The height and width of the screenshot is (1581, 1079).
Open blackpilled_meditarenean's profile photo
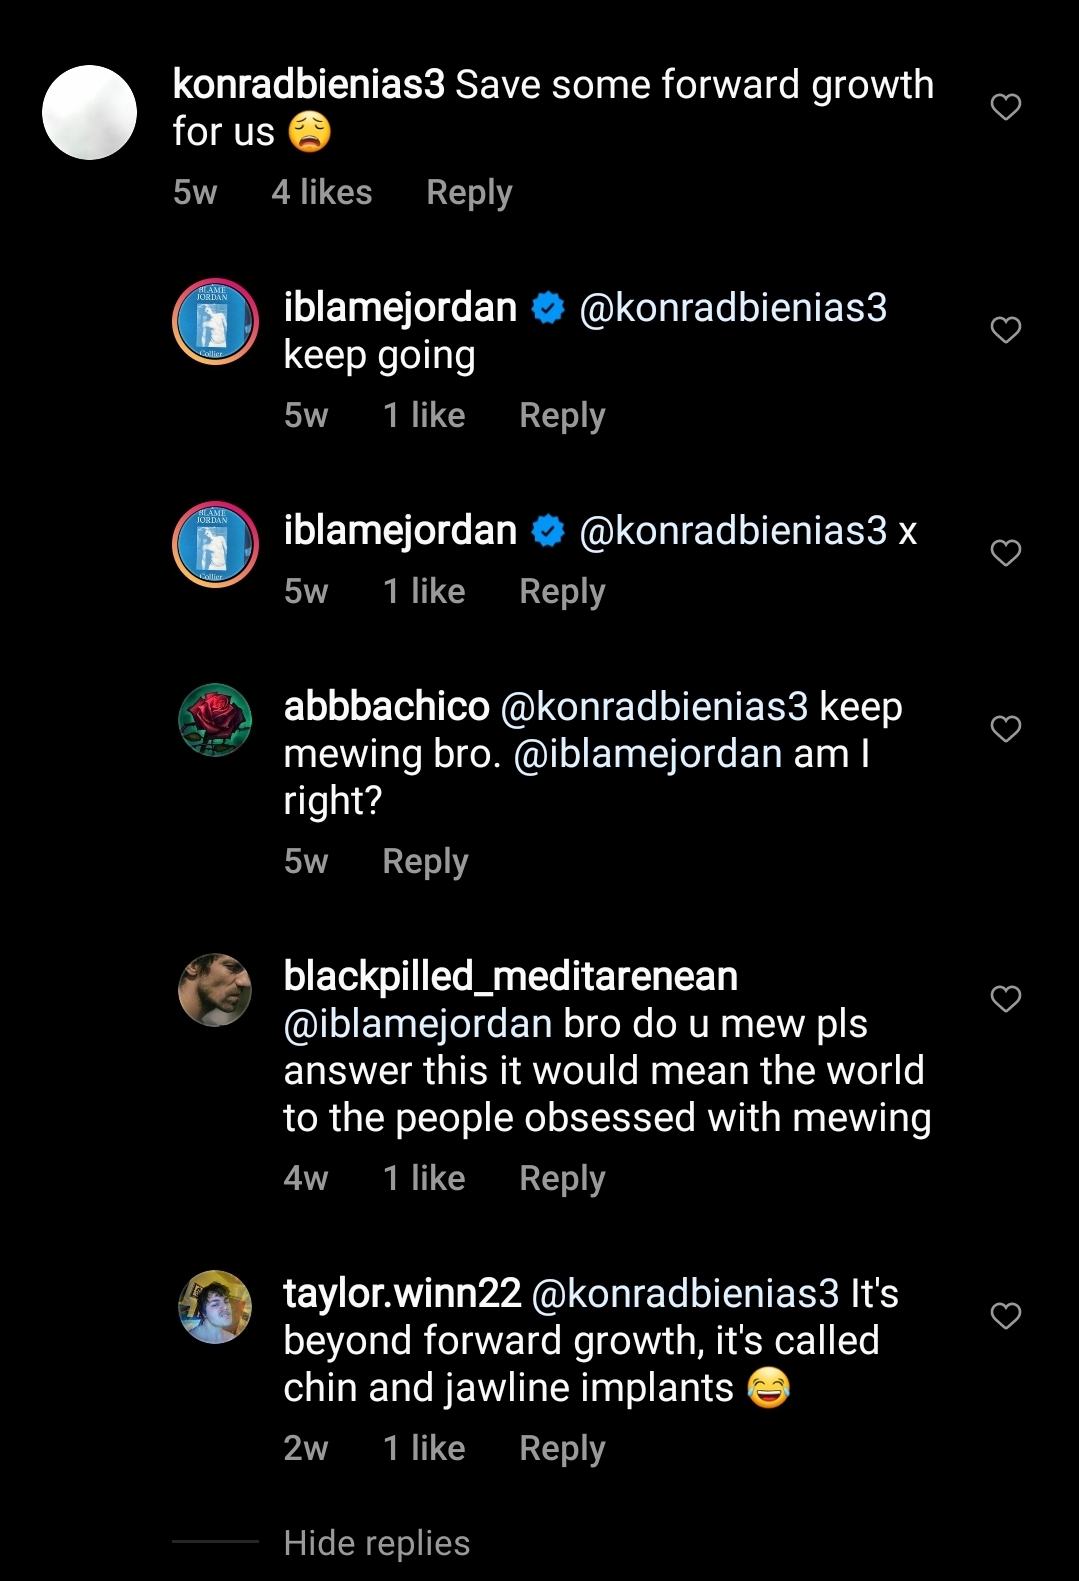[x=215, y=990]
